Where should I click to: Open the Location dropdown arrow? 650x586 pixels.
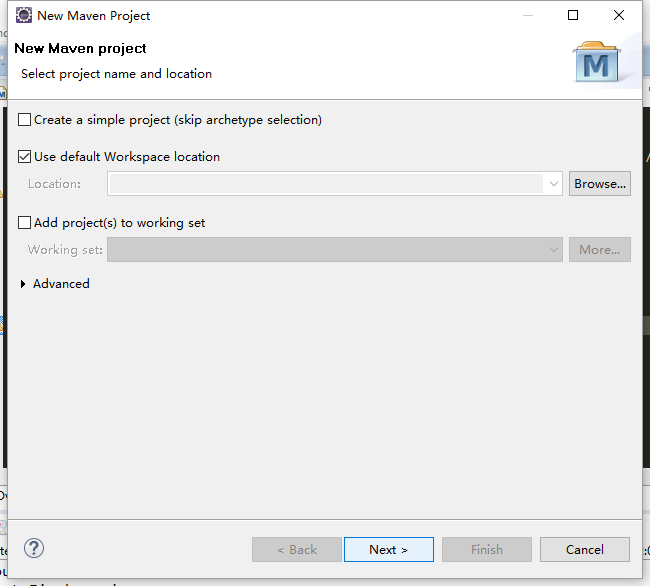click(553, 184)
